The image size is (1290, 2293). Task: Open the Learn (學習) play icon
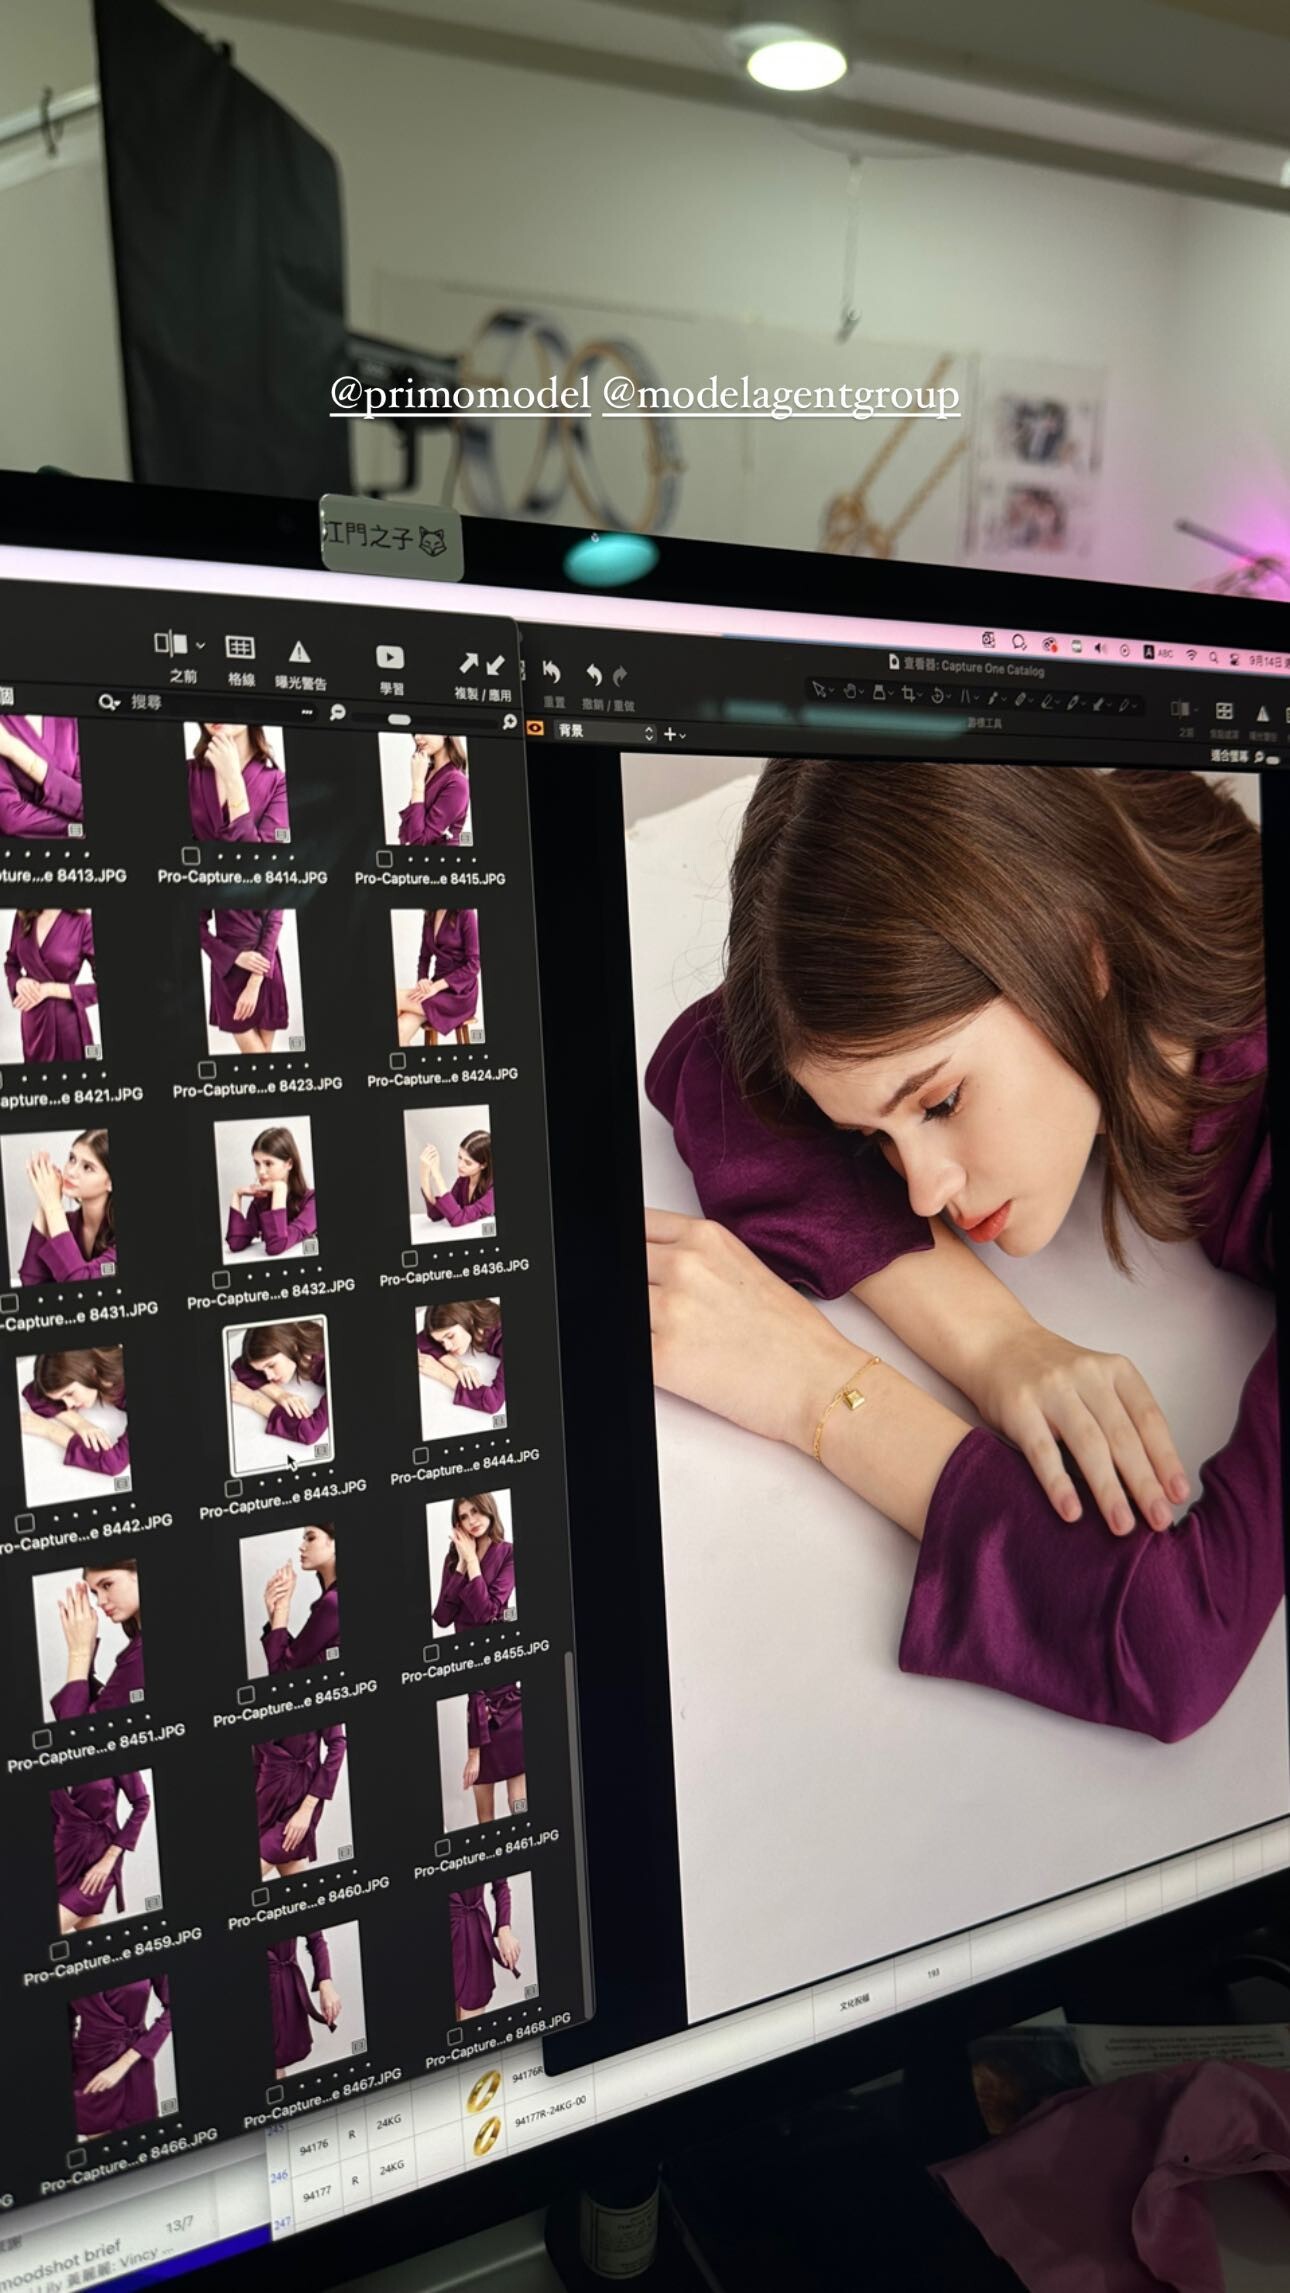coord(390,657)
